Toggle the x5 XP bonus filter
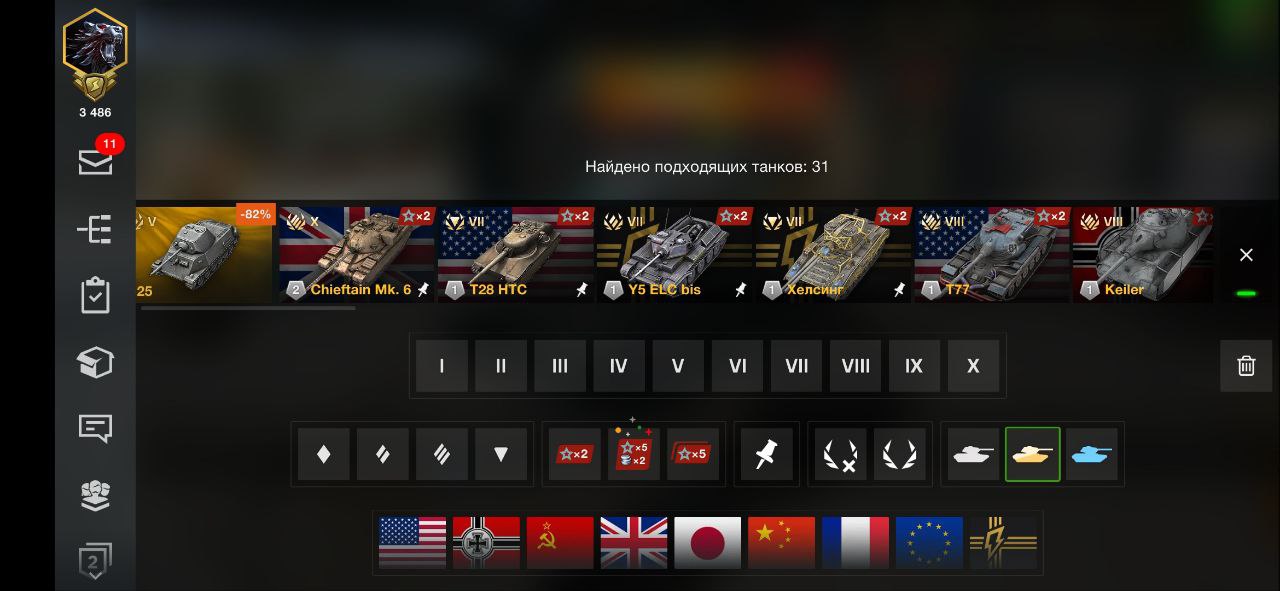 [x=693, y=455]
